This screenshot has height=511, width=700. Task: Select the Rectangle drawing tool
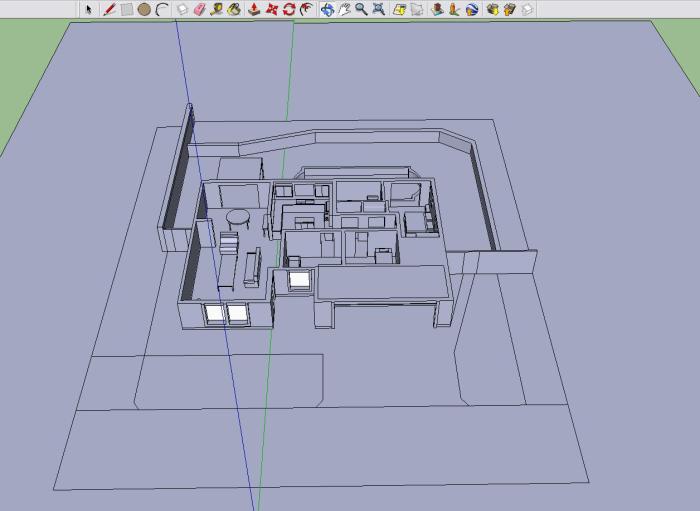pos(127,9)
